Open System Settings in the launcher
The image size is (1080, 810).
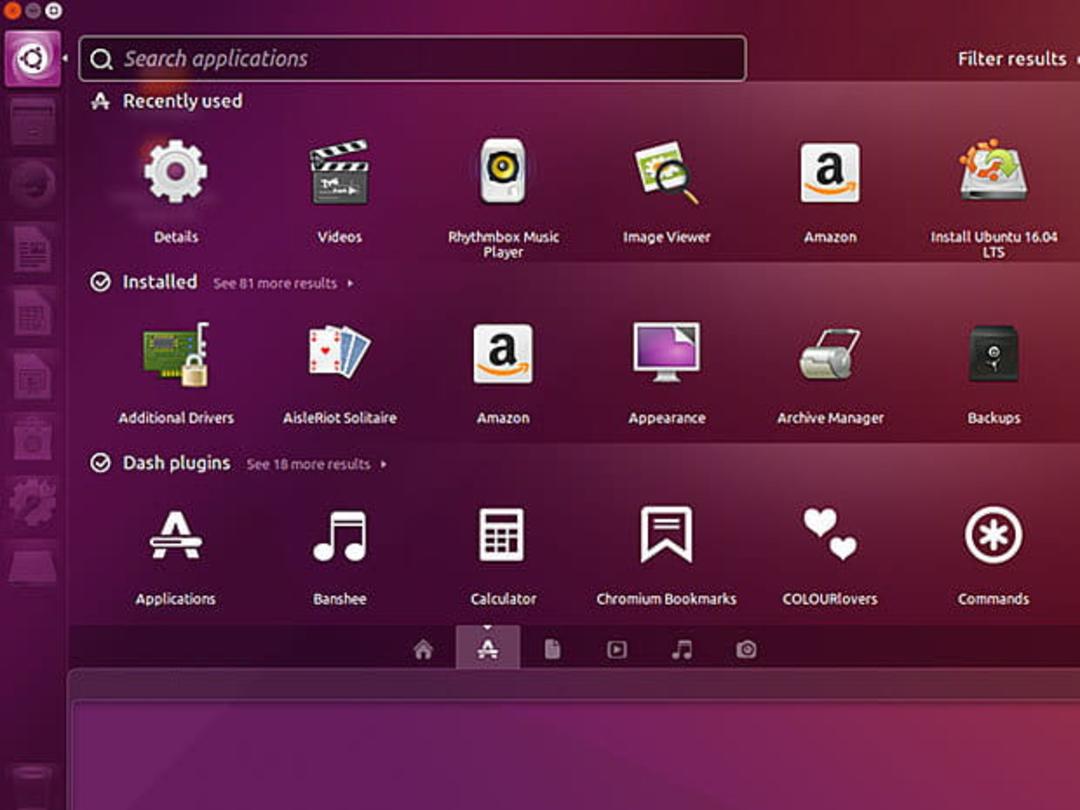[32, 503]
